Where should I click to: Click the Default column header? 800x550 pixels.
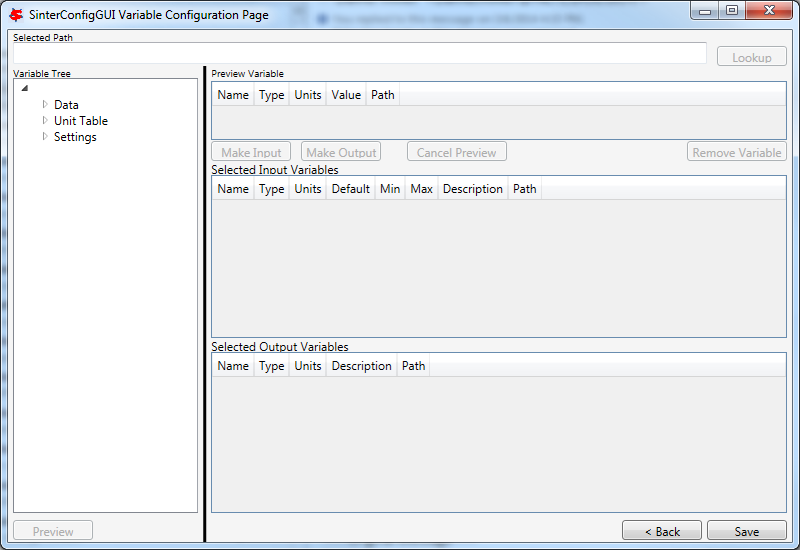[351, 188]
